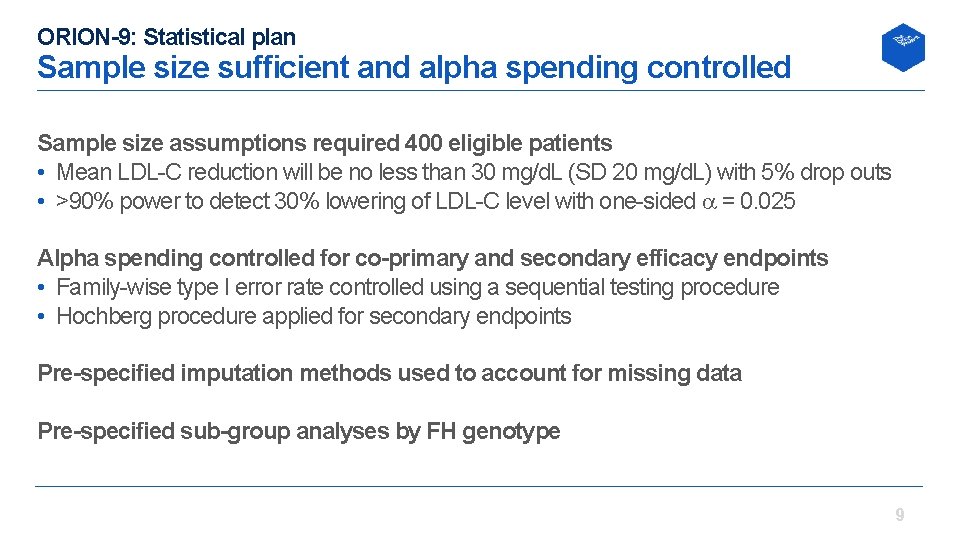Click the 'Alpha spending controlled for co-primary' heading

coord(432,258)
